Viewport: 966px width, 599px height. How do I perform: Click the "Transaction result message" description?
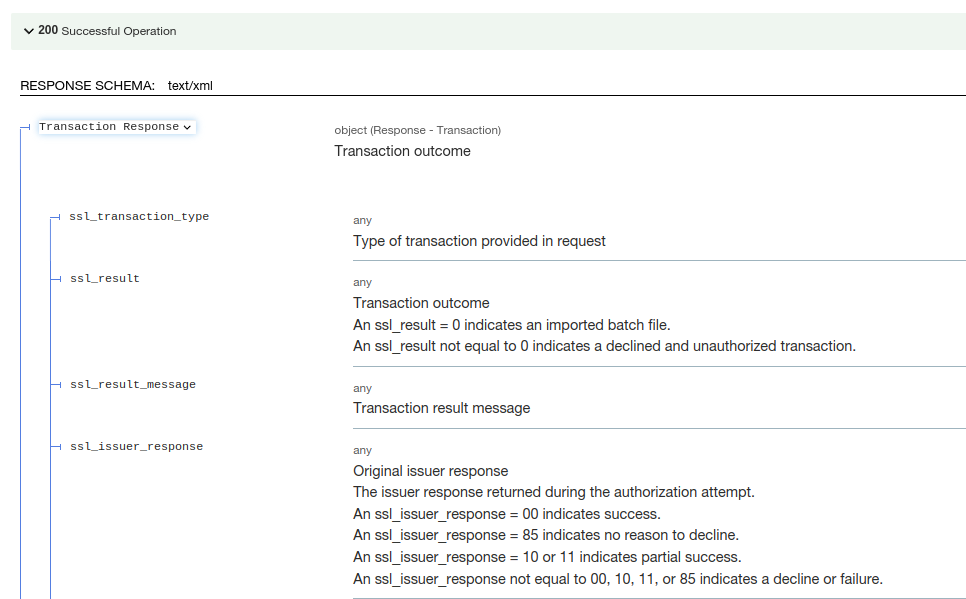click(441, 408)
